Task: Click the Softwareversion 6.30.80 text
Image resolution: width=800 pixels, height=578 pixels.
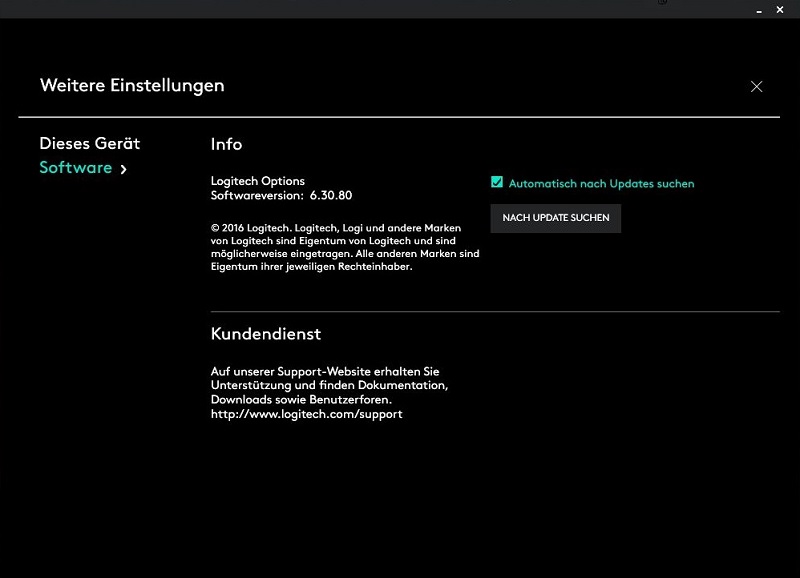Action: [281, 195]
